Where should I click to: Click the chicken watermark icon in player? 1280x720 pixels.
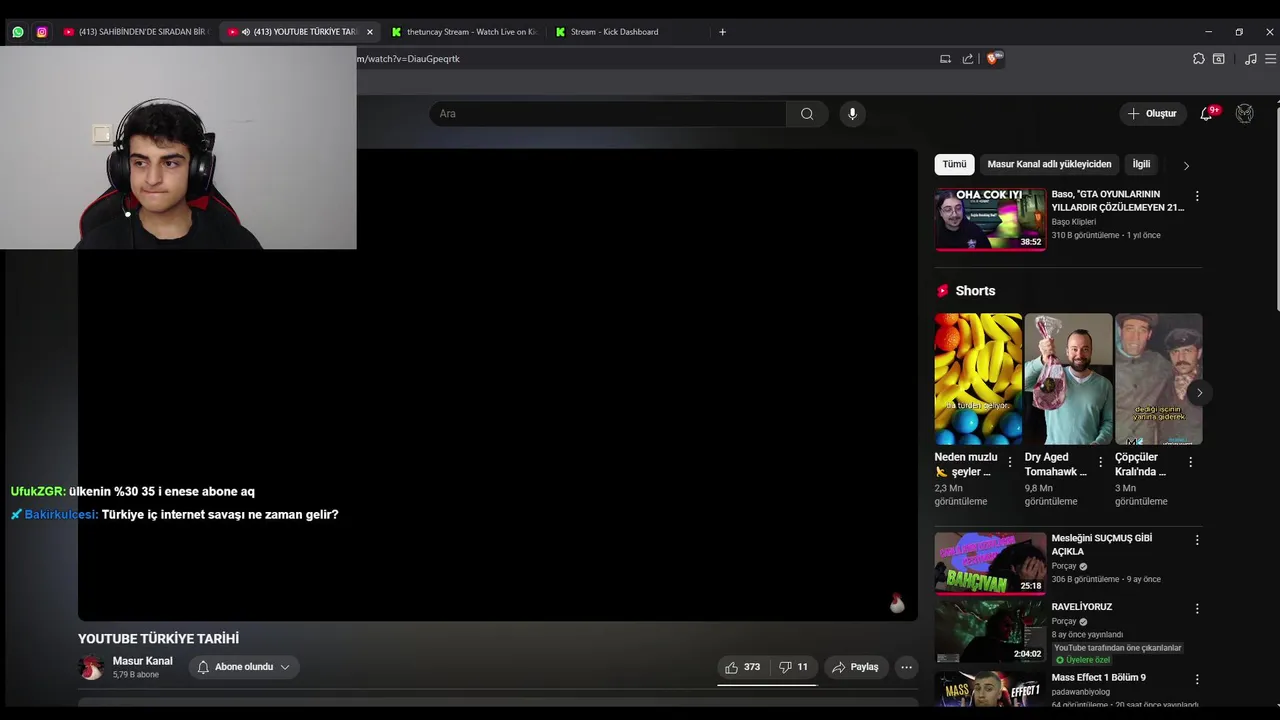pos(897,603)
